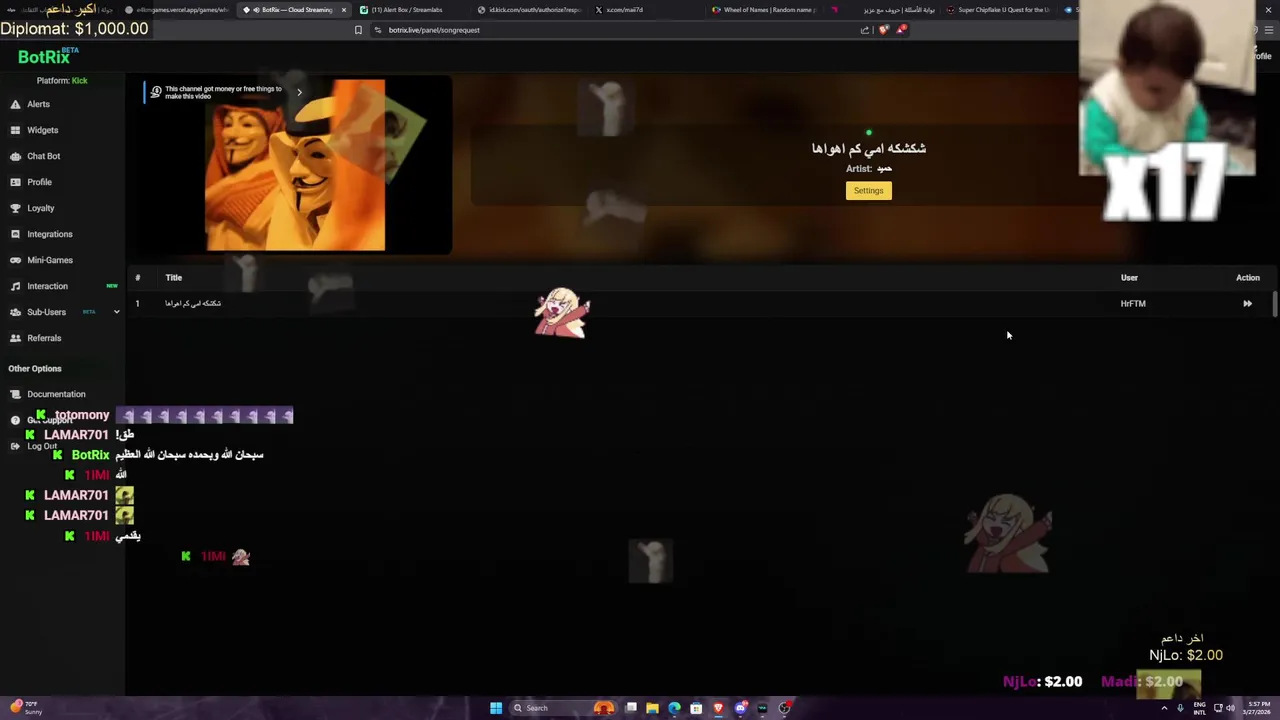Open Discord from taskbar
The image size is (1280, 720).
(x=740, y=708)
